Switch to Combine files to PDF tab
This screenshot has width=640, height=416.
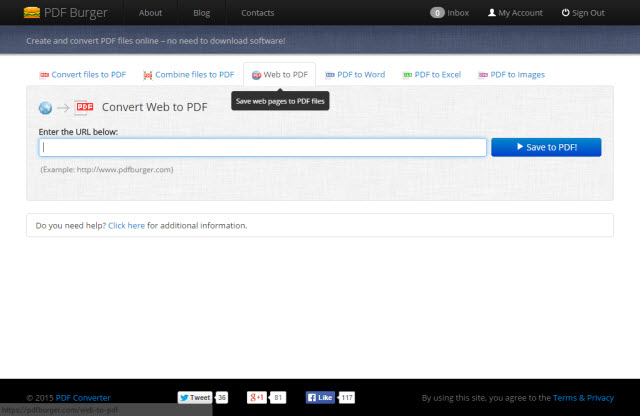point(195,75)
